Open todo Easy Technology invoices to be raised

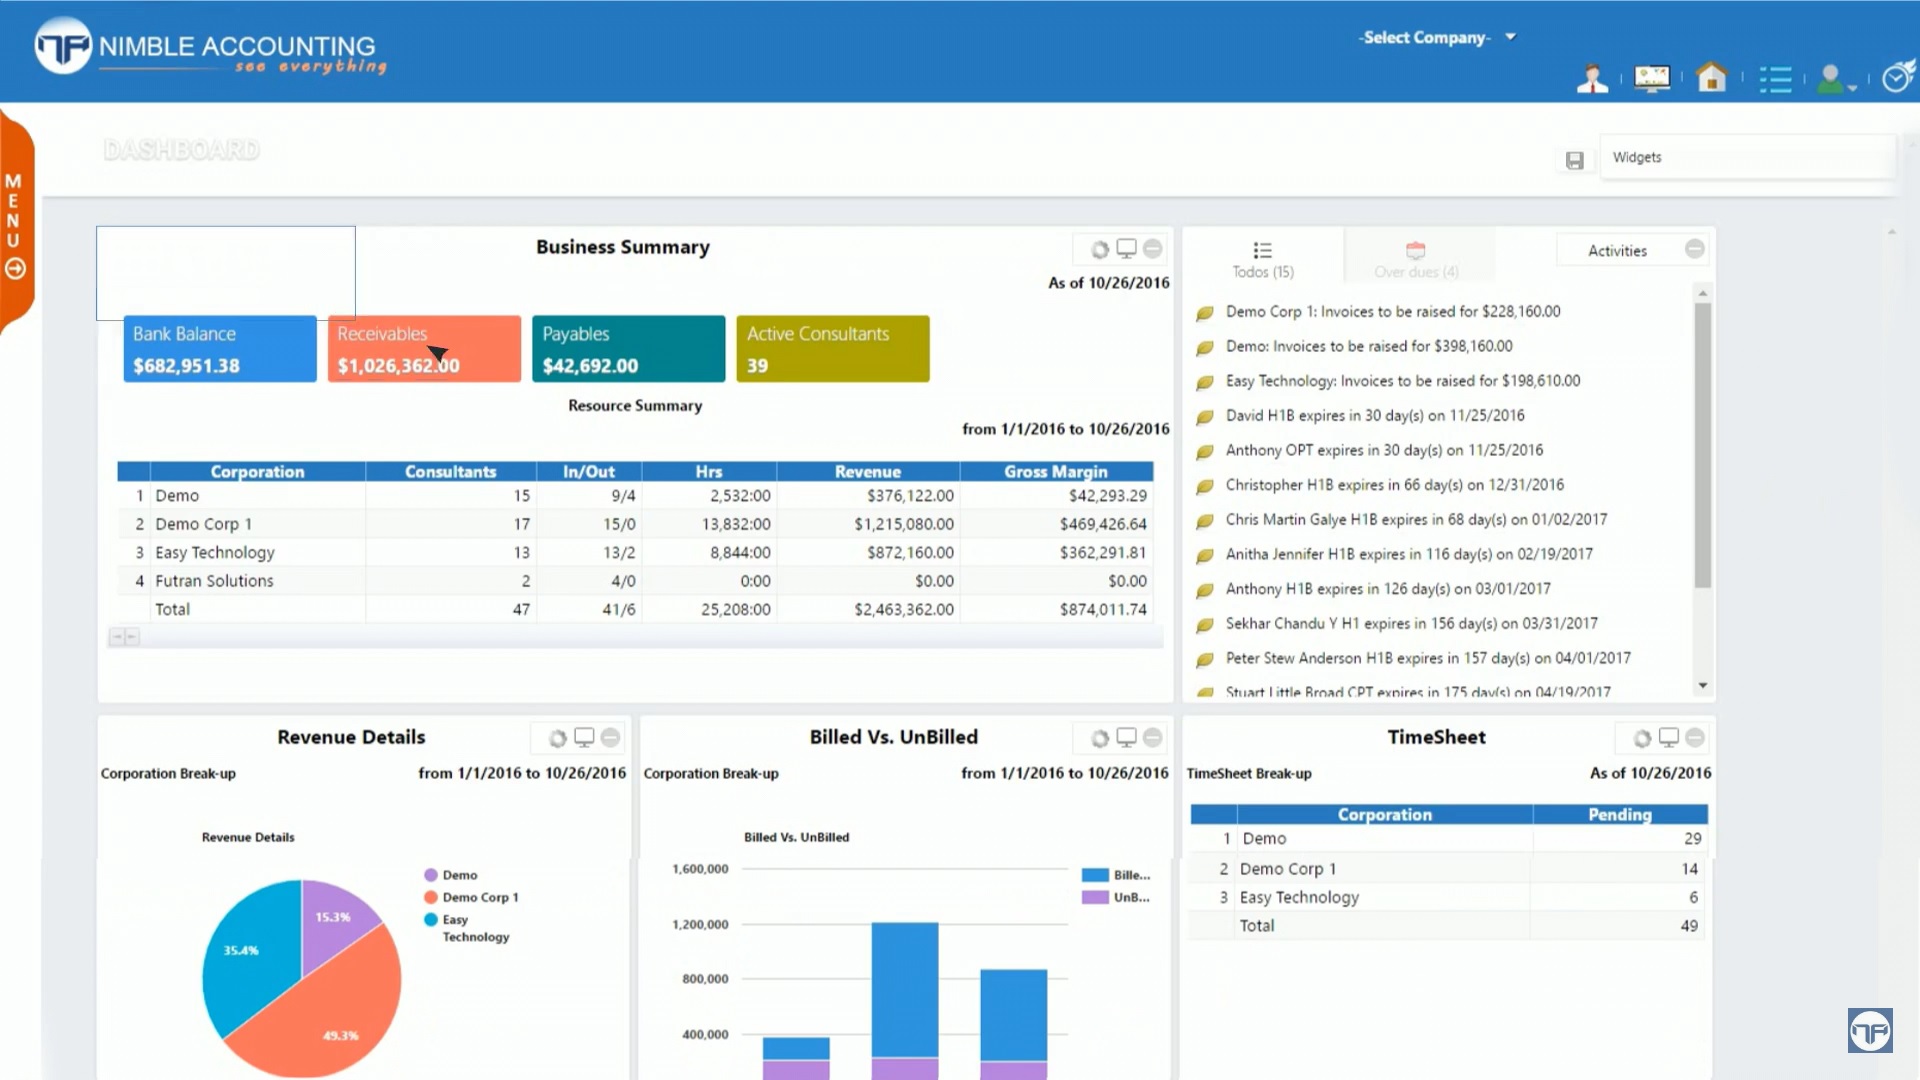point(1403,381)
